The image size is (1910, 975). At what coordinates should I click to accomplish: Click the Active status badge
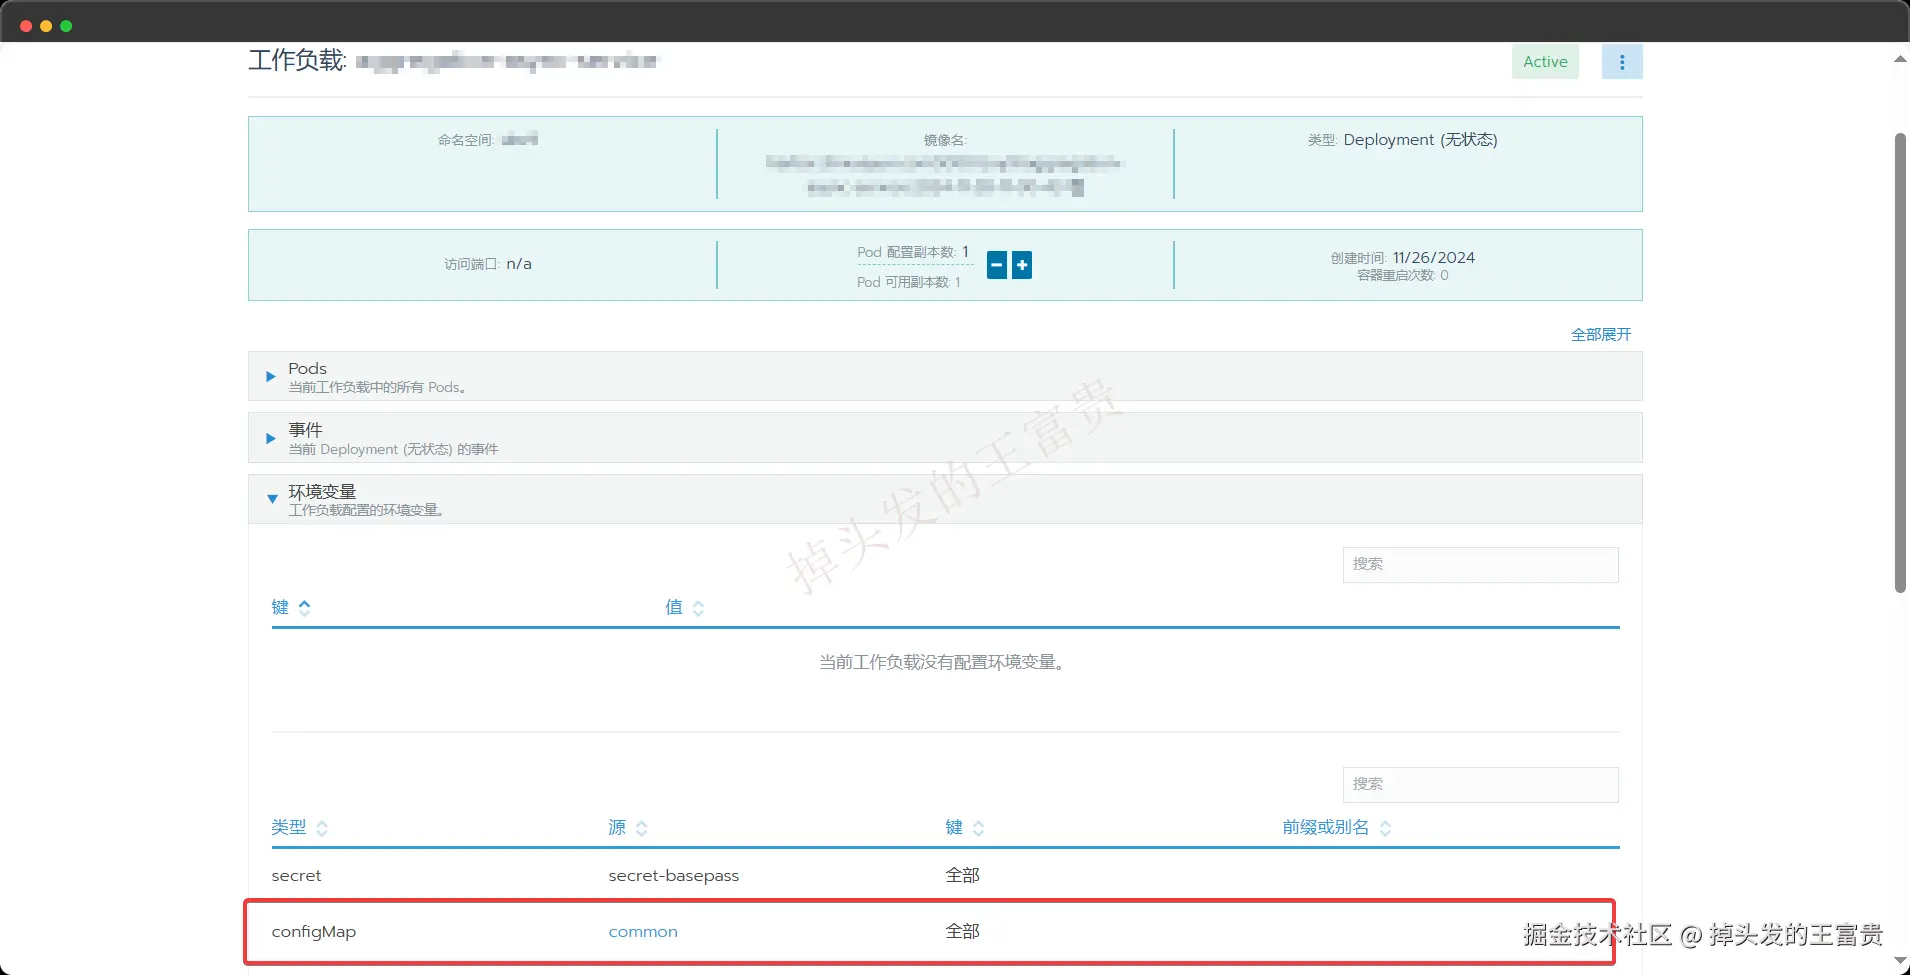click(x=1545, y=62)
